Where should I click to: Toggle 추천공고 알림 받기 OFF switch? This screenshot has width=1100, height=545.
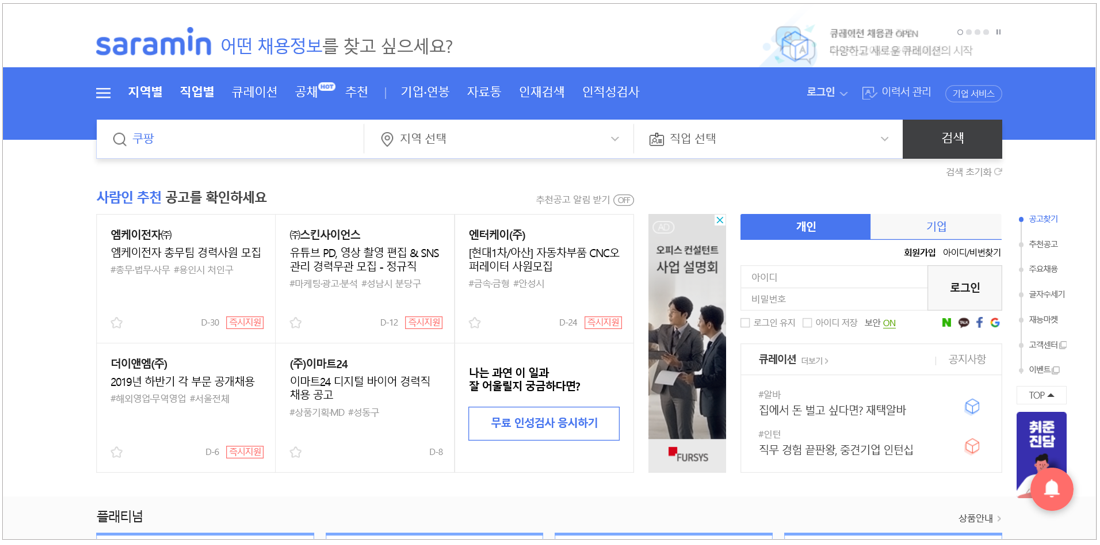click(623, 200)
